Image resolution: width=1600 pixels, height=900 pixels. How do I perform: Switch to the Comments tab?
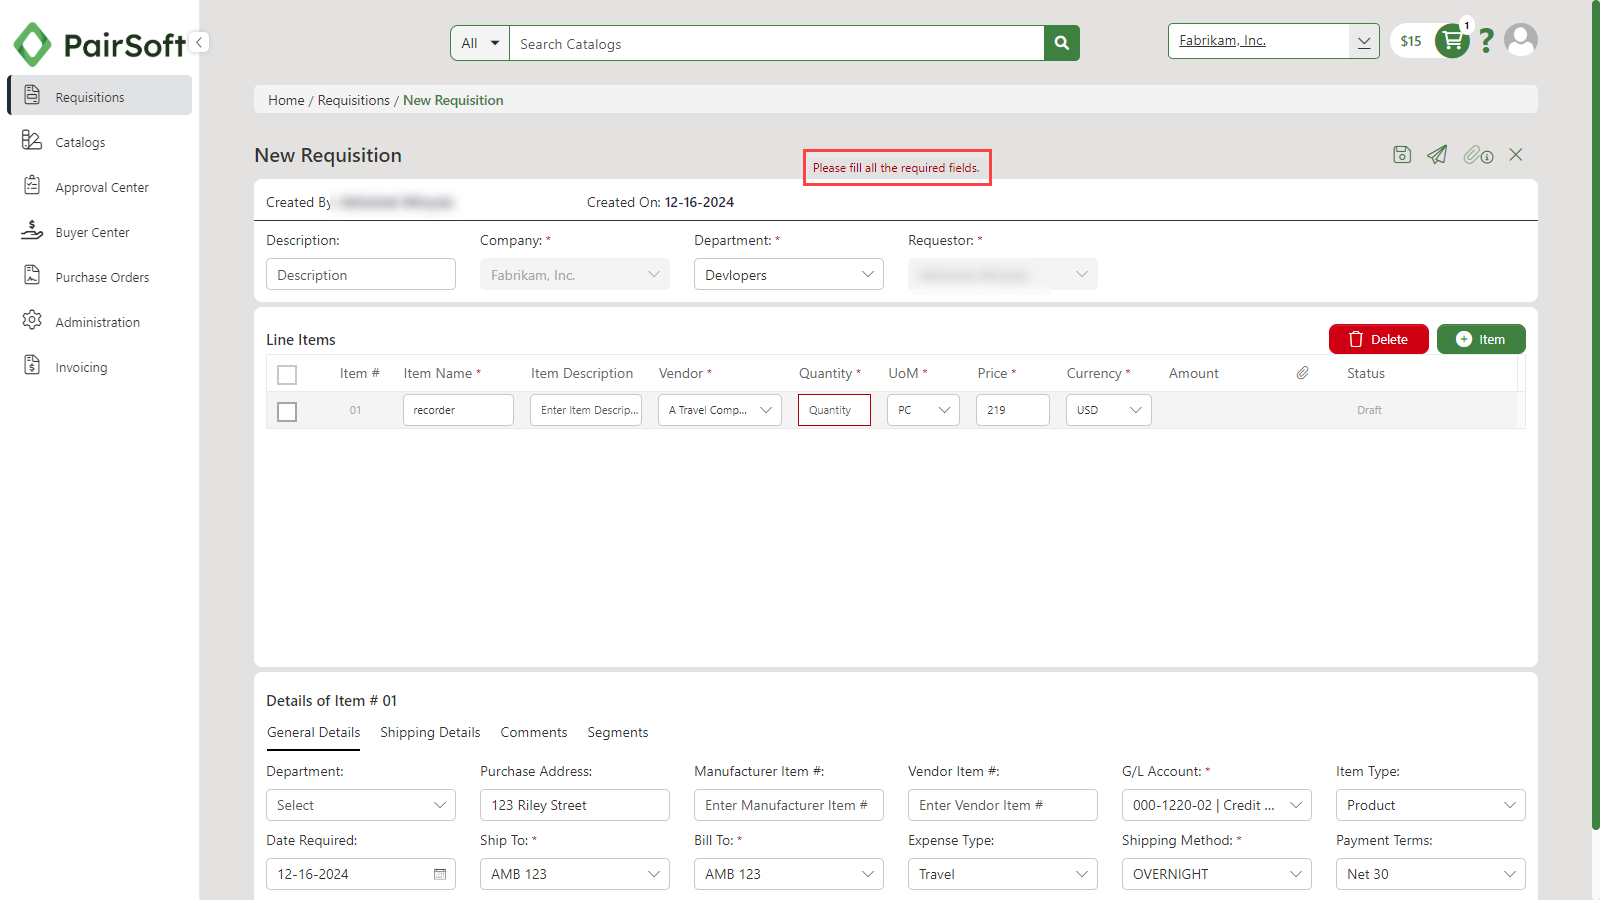[534, 732]
